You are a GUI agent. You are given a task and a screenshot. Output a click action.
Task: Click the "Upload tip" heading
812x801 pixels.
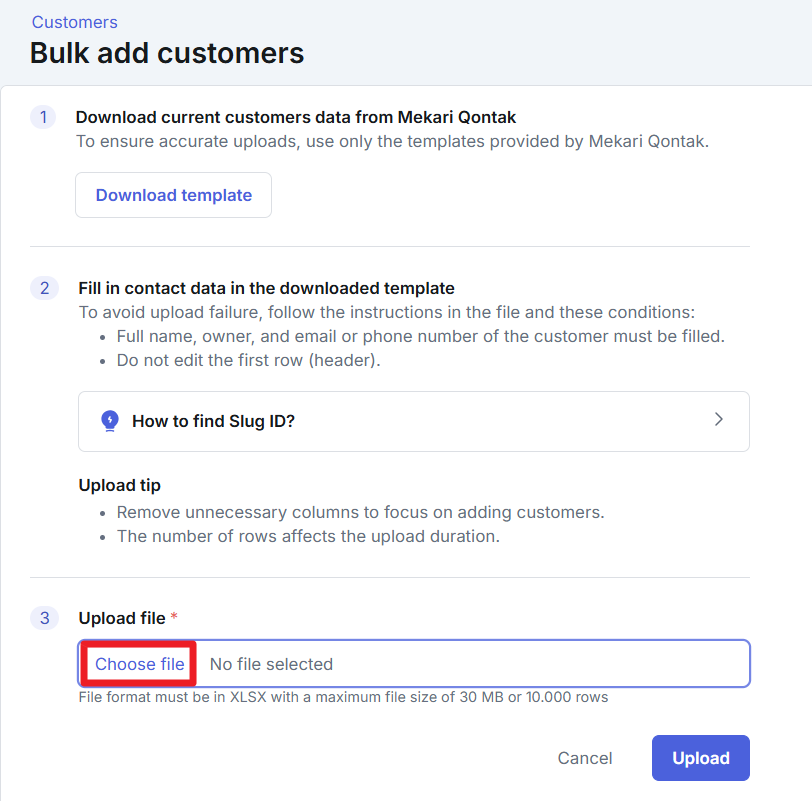click(120, 485)
